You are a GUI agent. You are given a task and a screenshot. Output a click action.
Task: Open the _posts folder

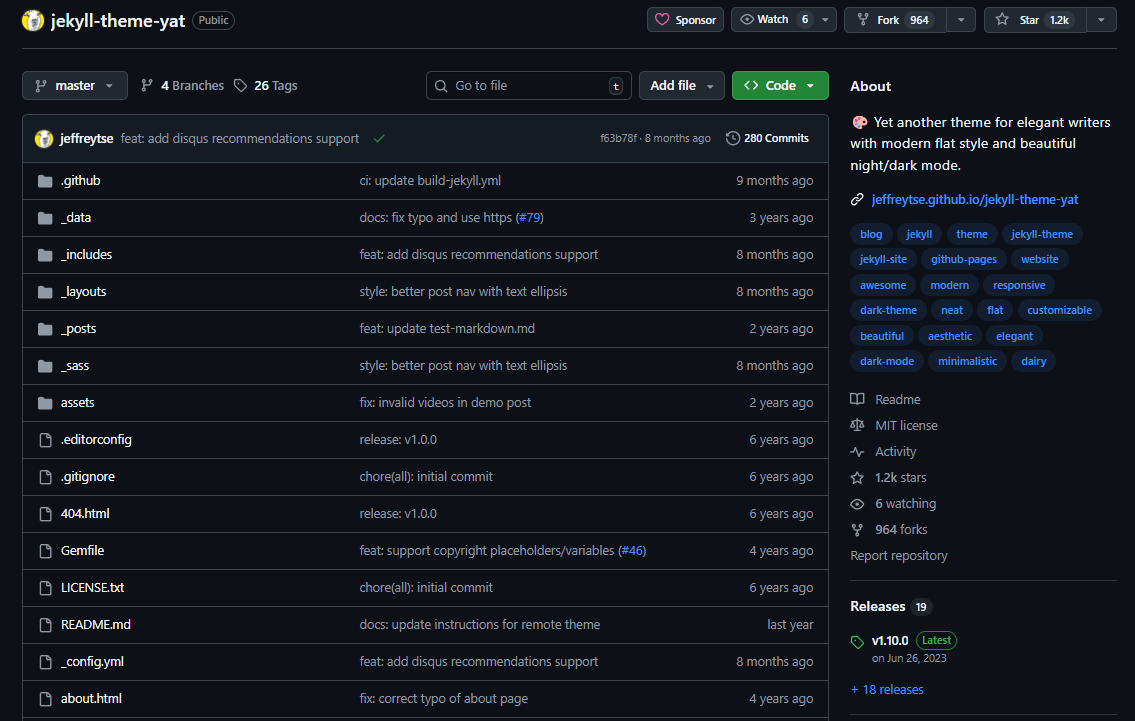tap(79, 328)
